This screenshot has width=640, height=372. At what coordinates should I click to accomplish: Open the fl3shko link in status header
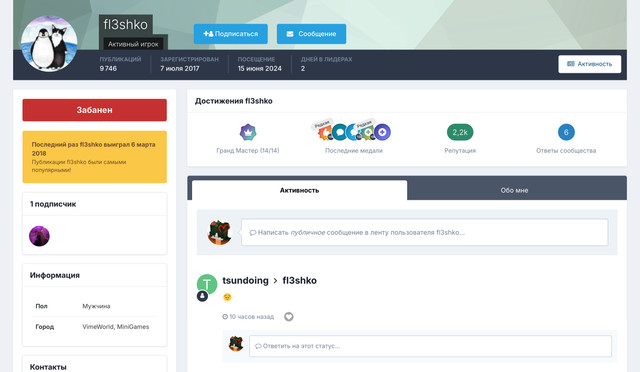[300, 281]
